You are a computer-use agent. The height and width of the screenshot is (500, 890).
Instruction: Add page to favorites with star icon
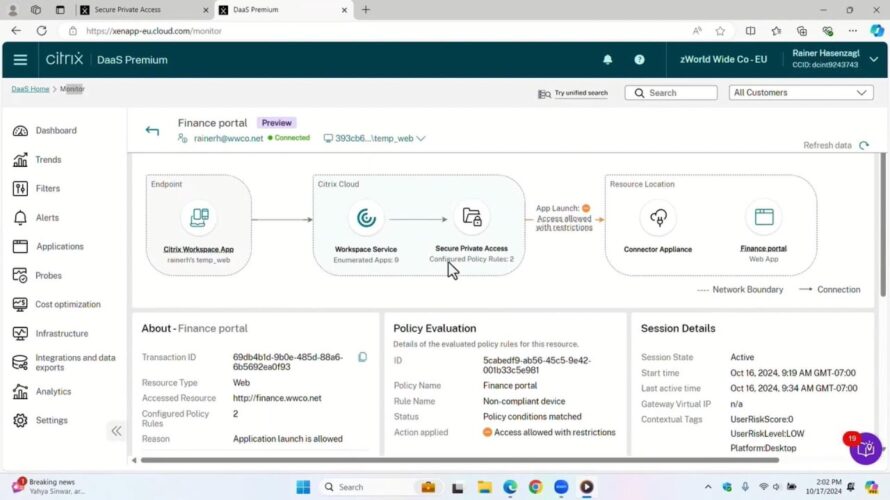coord(720,31)
